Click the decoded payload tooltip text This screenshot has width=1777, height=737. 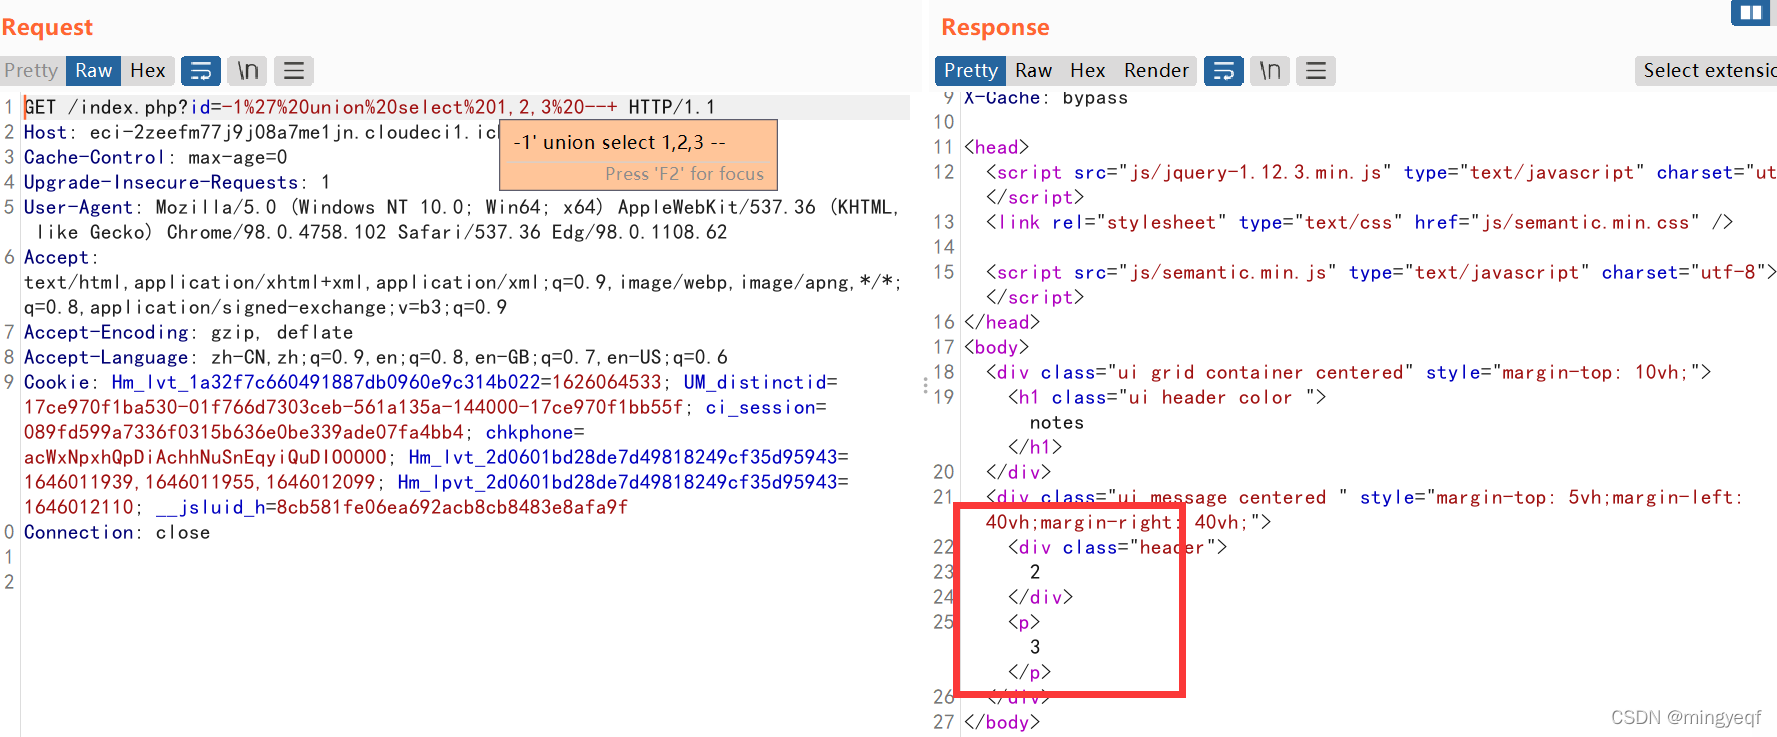619,142
